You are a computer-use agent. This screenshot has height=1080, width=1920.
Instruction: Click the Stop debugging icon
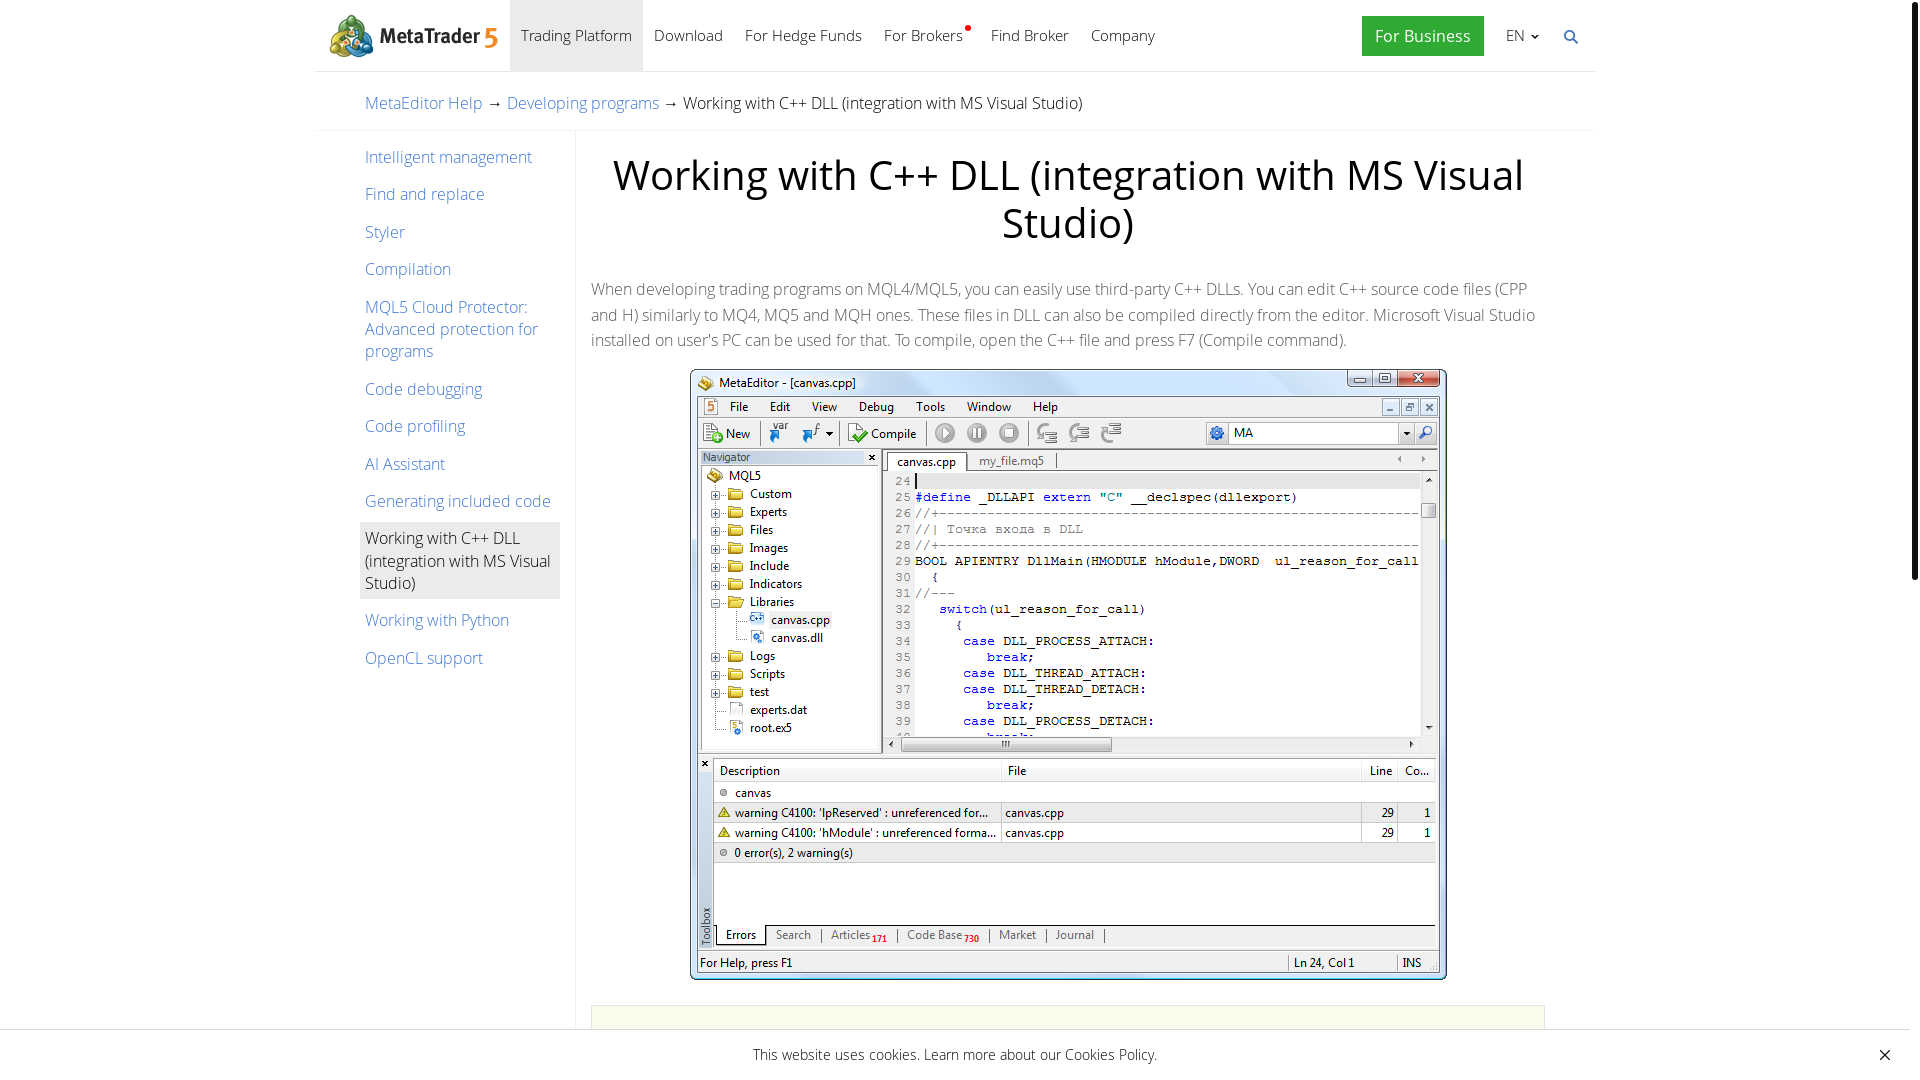1009,433
